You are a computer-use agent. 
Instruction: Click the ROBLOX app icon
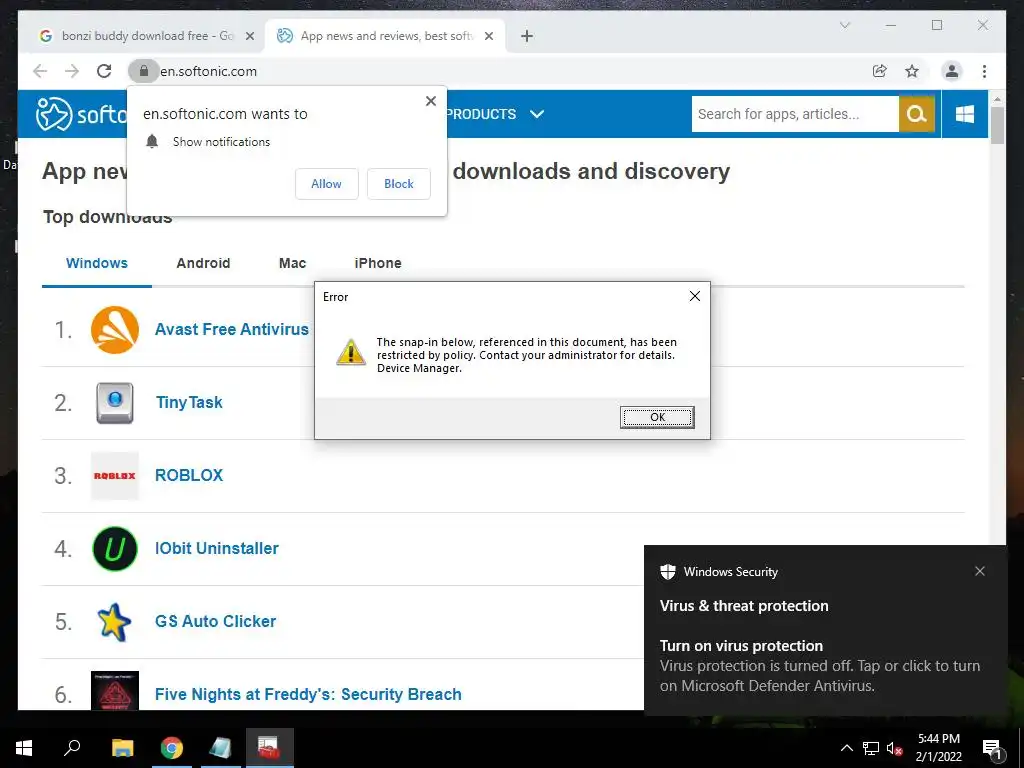(x=115, y=476)
